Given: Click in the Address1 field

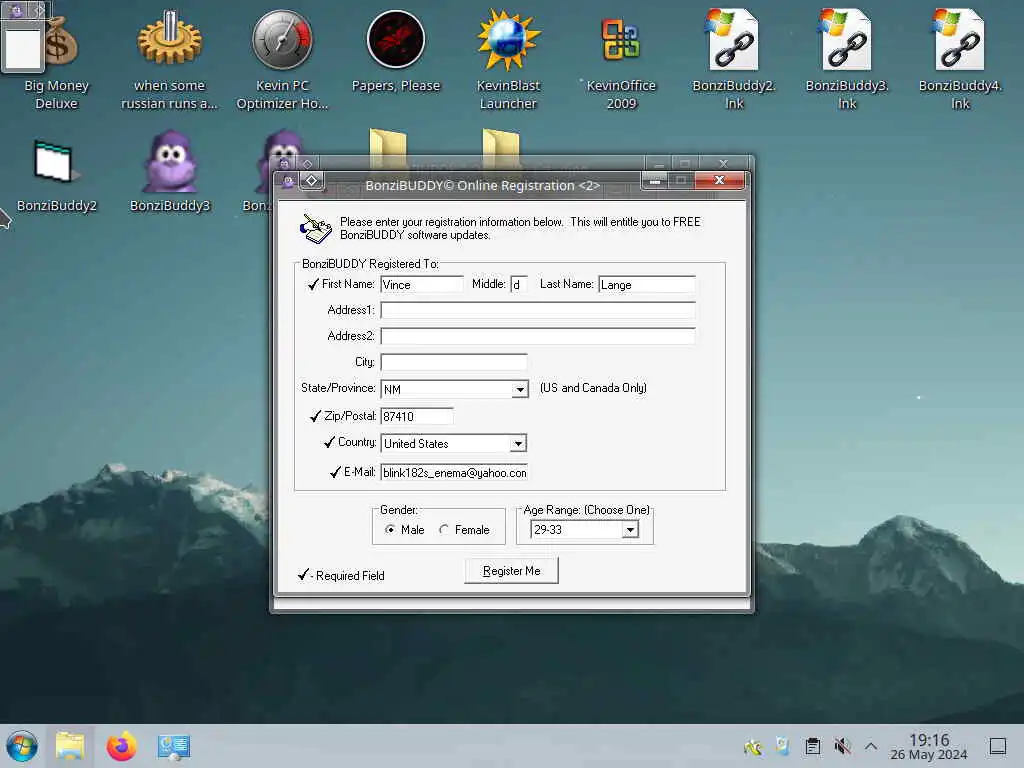Looking at the screenshot, I should [x=538, y=310].
